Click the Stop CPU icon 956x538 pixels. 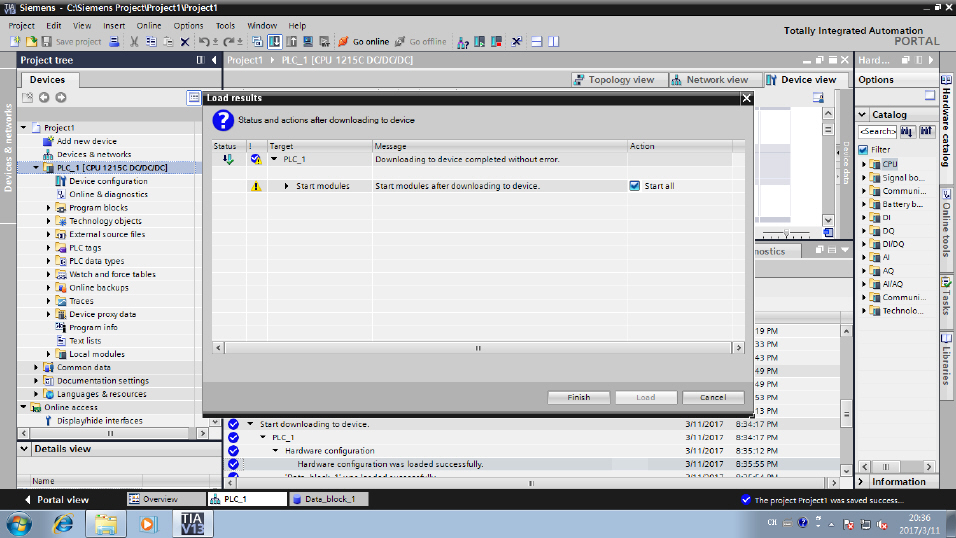(497, 41)
